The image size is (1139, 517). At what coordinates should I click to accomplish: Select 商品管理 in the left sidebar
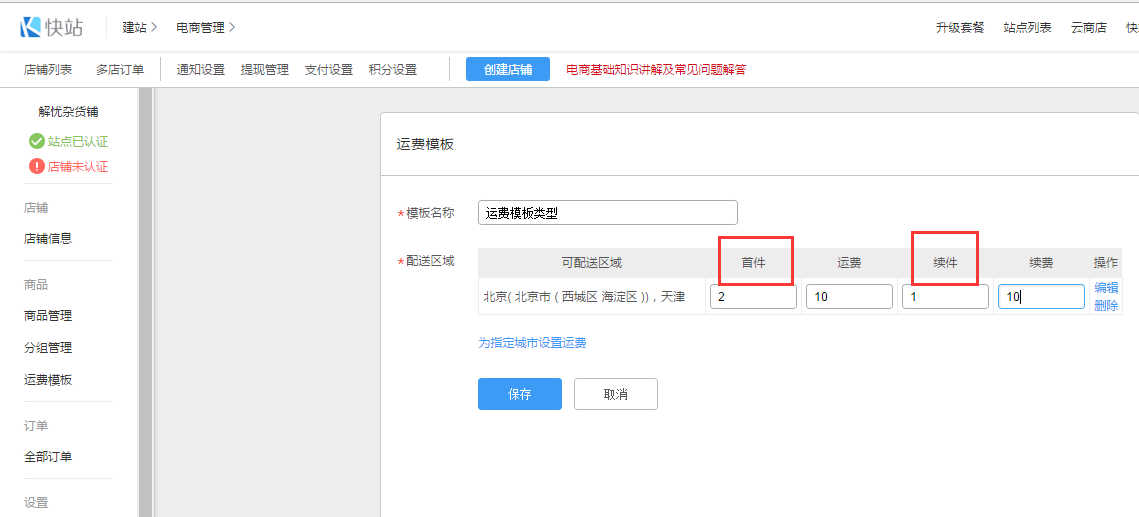click(x=48, y=316)
